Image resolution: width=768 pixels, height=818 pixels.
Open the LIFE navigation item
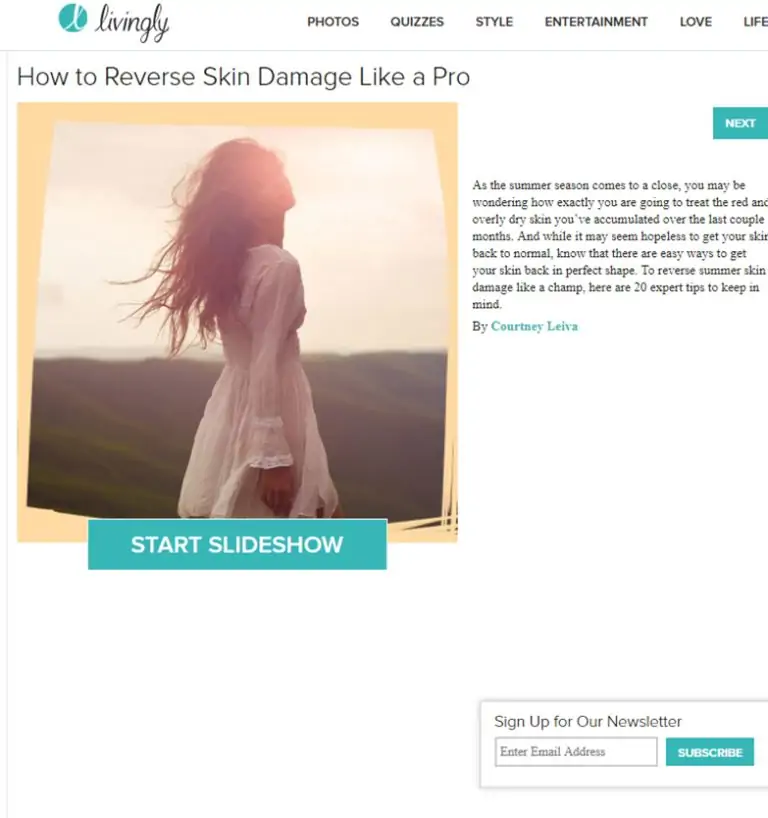click(x=755, y=22)
